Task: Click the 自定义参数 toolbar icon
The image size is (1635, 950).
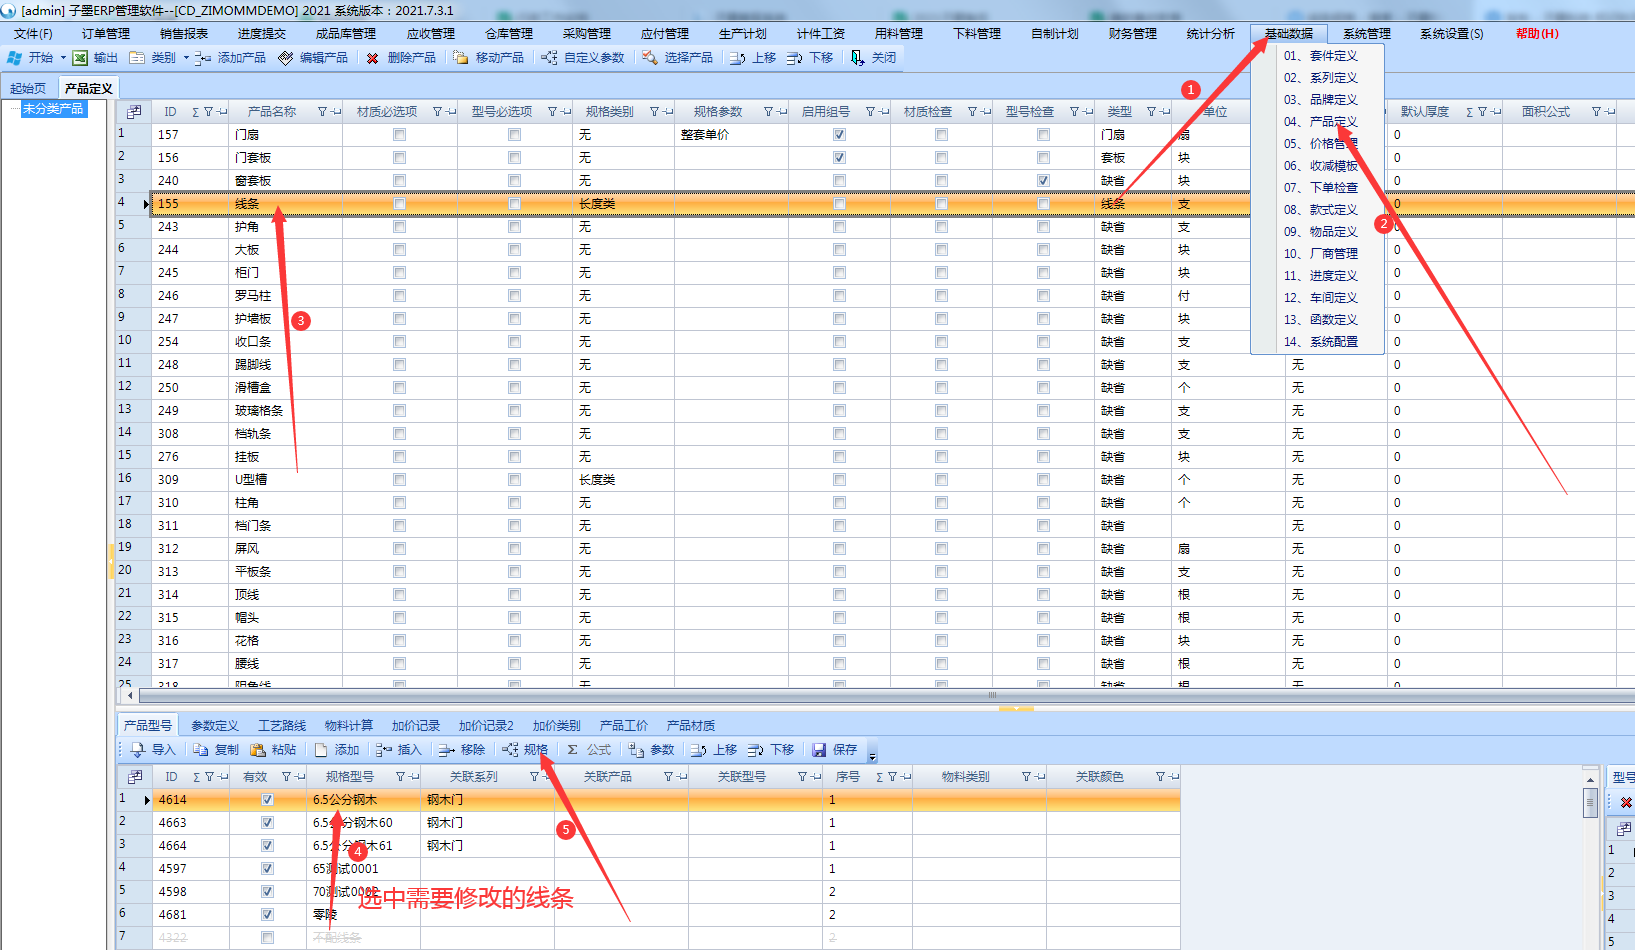Action: tap(549, 58)
